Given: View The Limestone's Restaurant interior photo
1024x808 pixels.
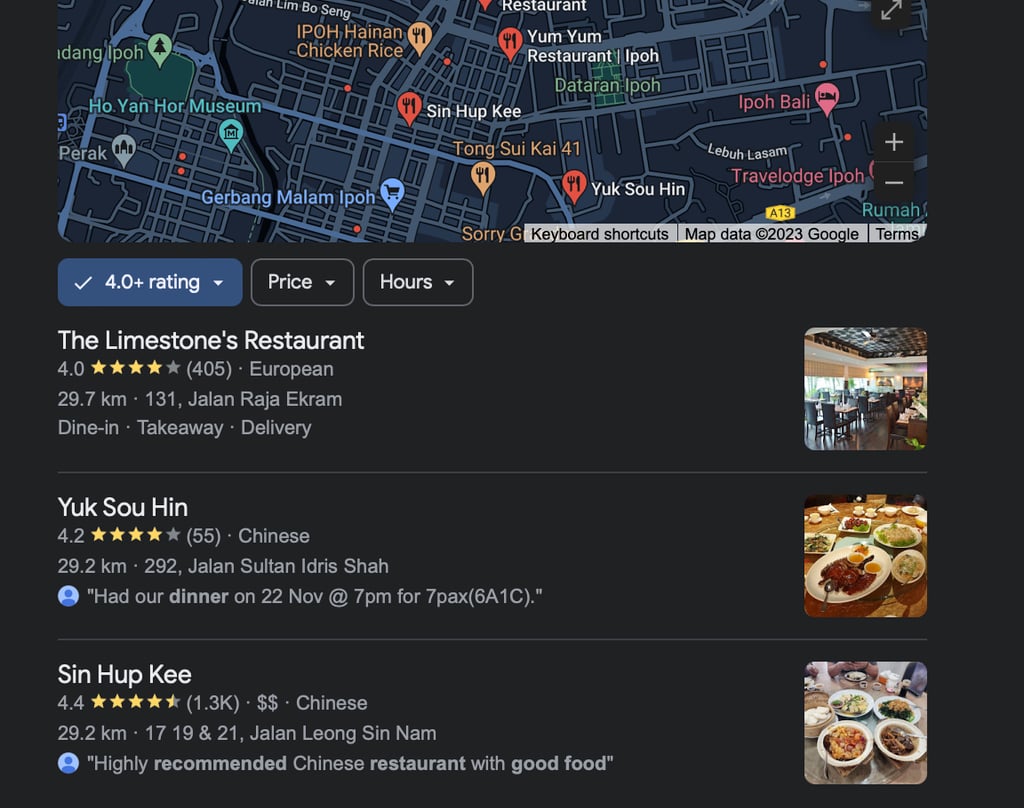Looking at the screenshot, I should tap(865, 389).
